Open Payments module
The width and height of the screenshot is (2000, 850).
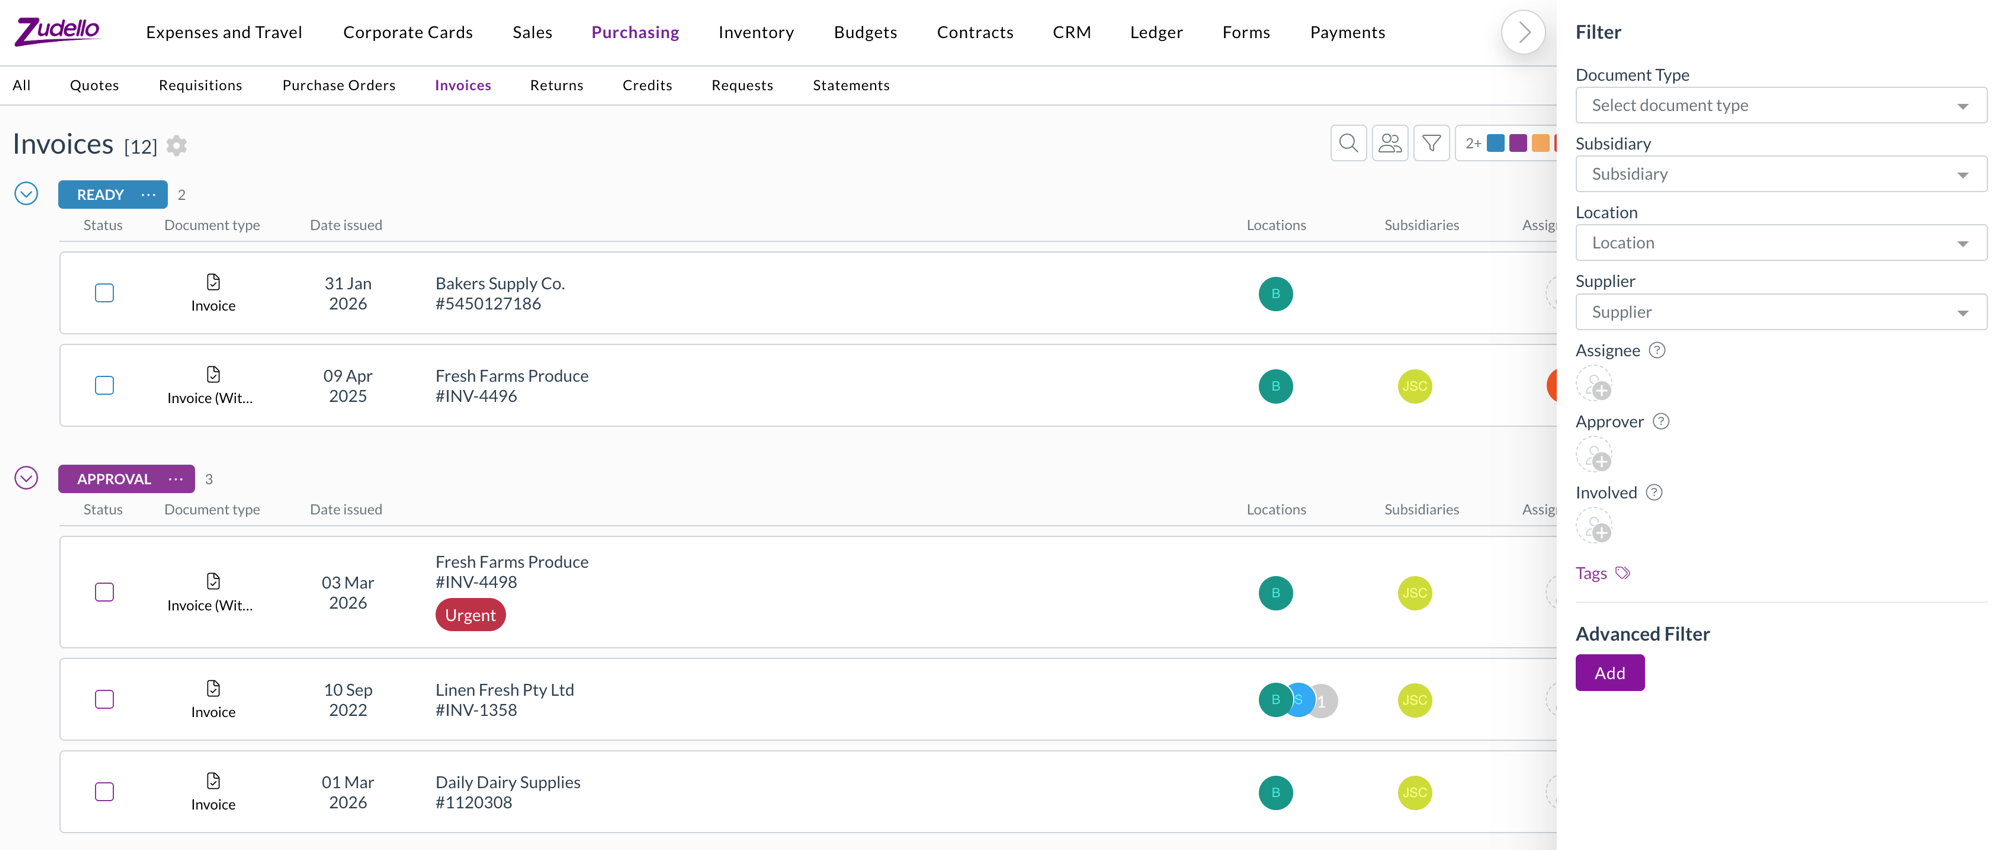(x=1347, y=32)
